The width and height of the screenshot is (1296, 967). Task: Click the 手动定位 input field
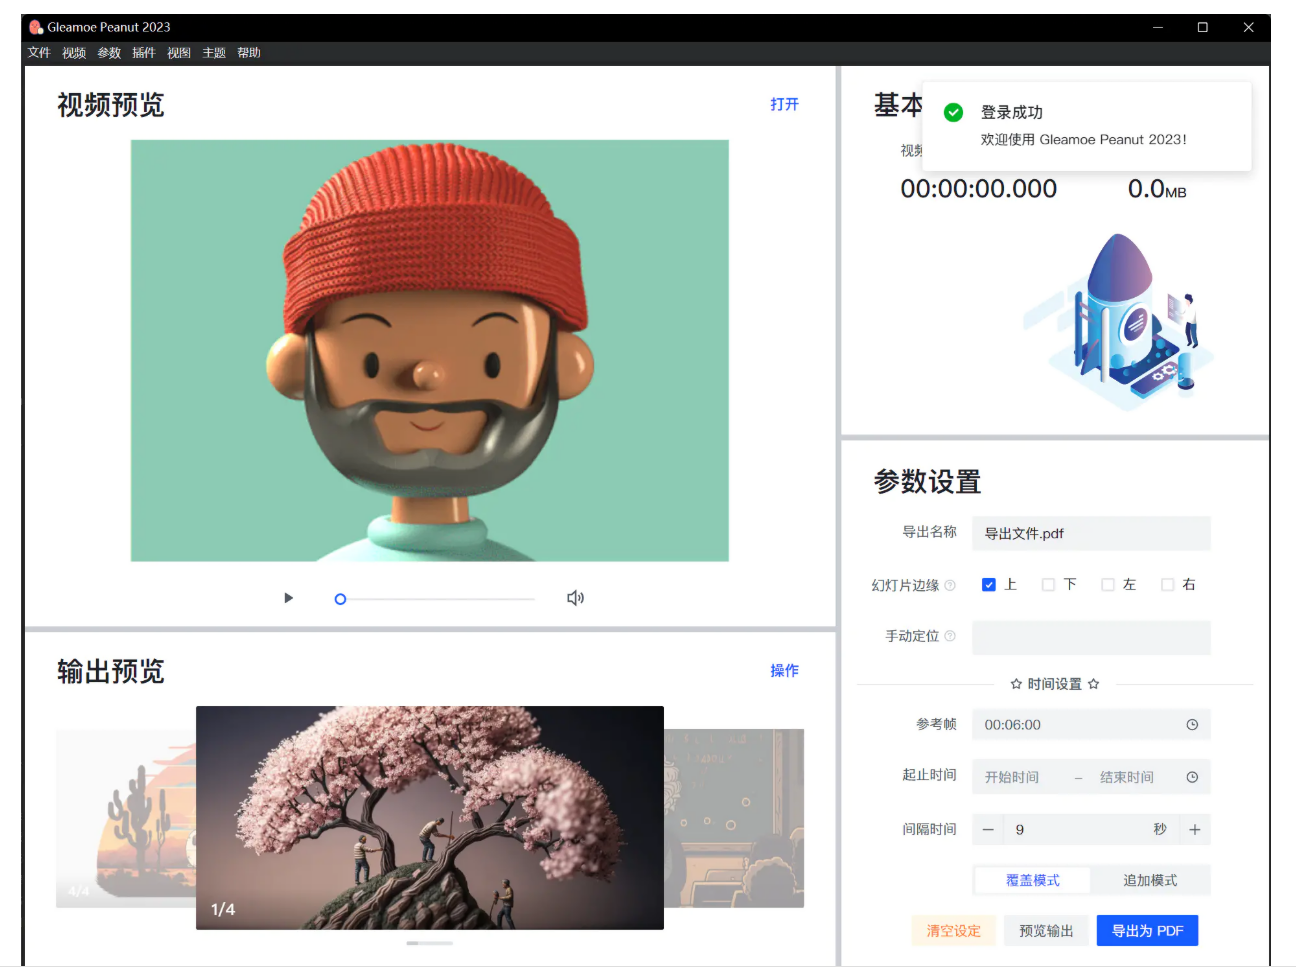click(1091, 637)
